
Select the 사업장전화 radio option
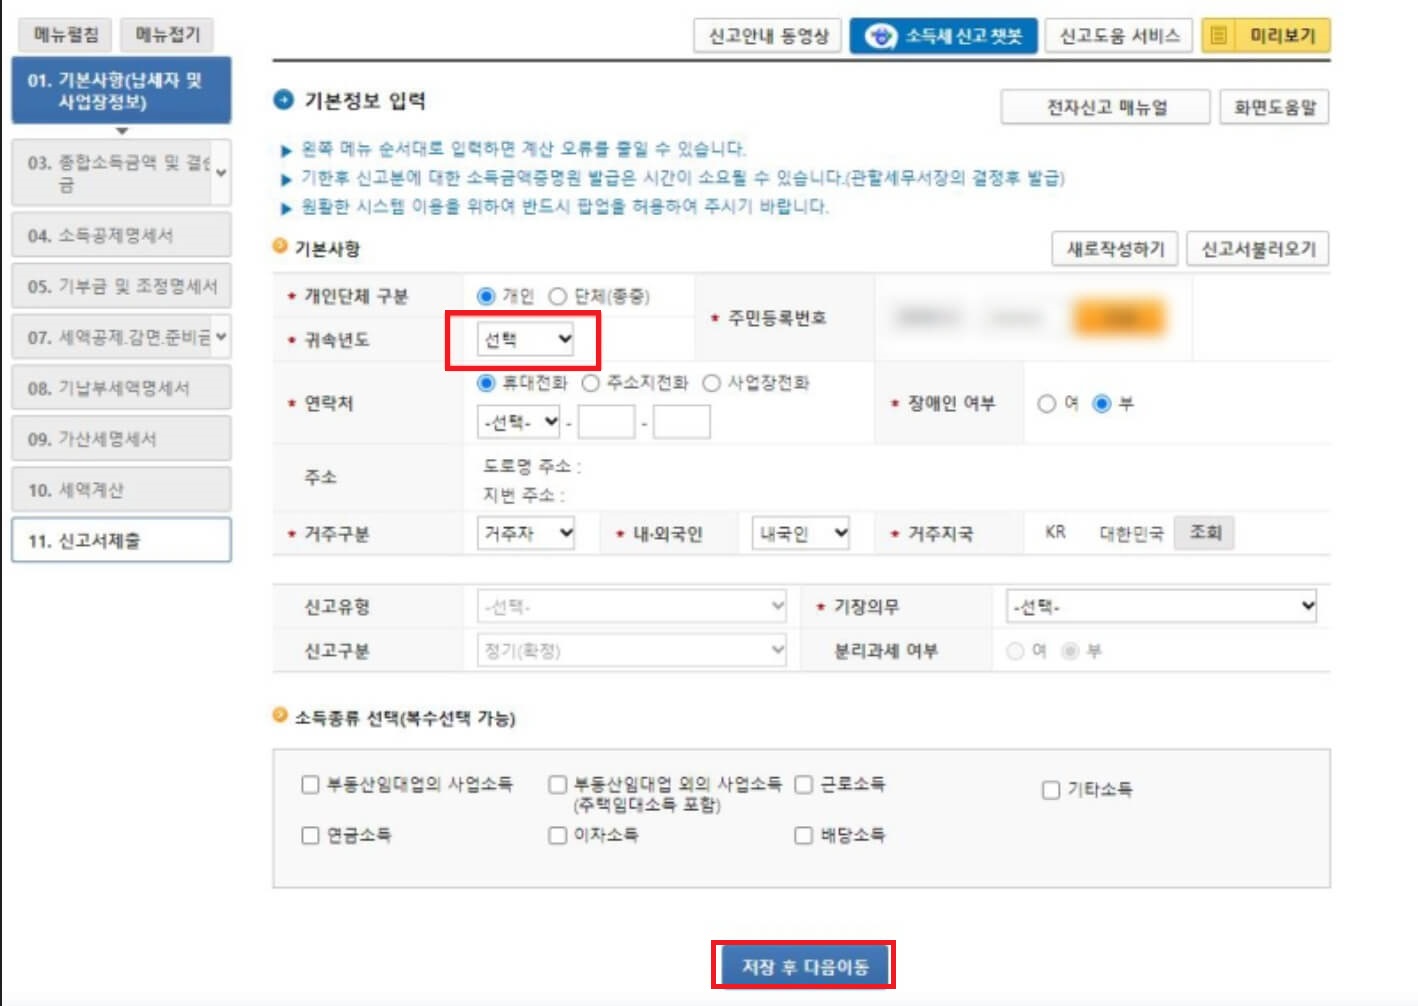click(712, 383)
